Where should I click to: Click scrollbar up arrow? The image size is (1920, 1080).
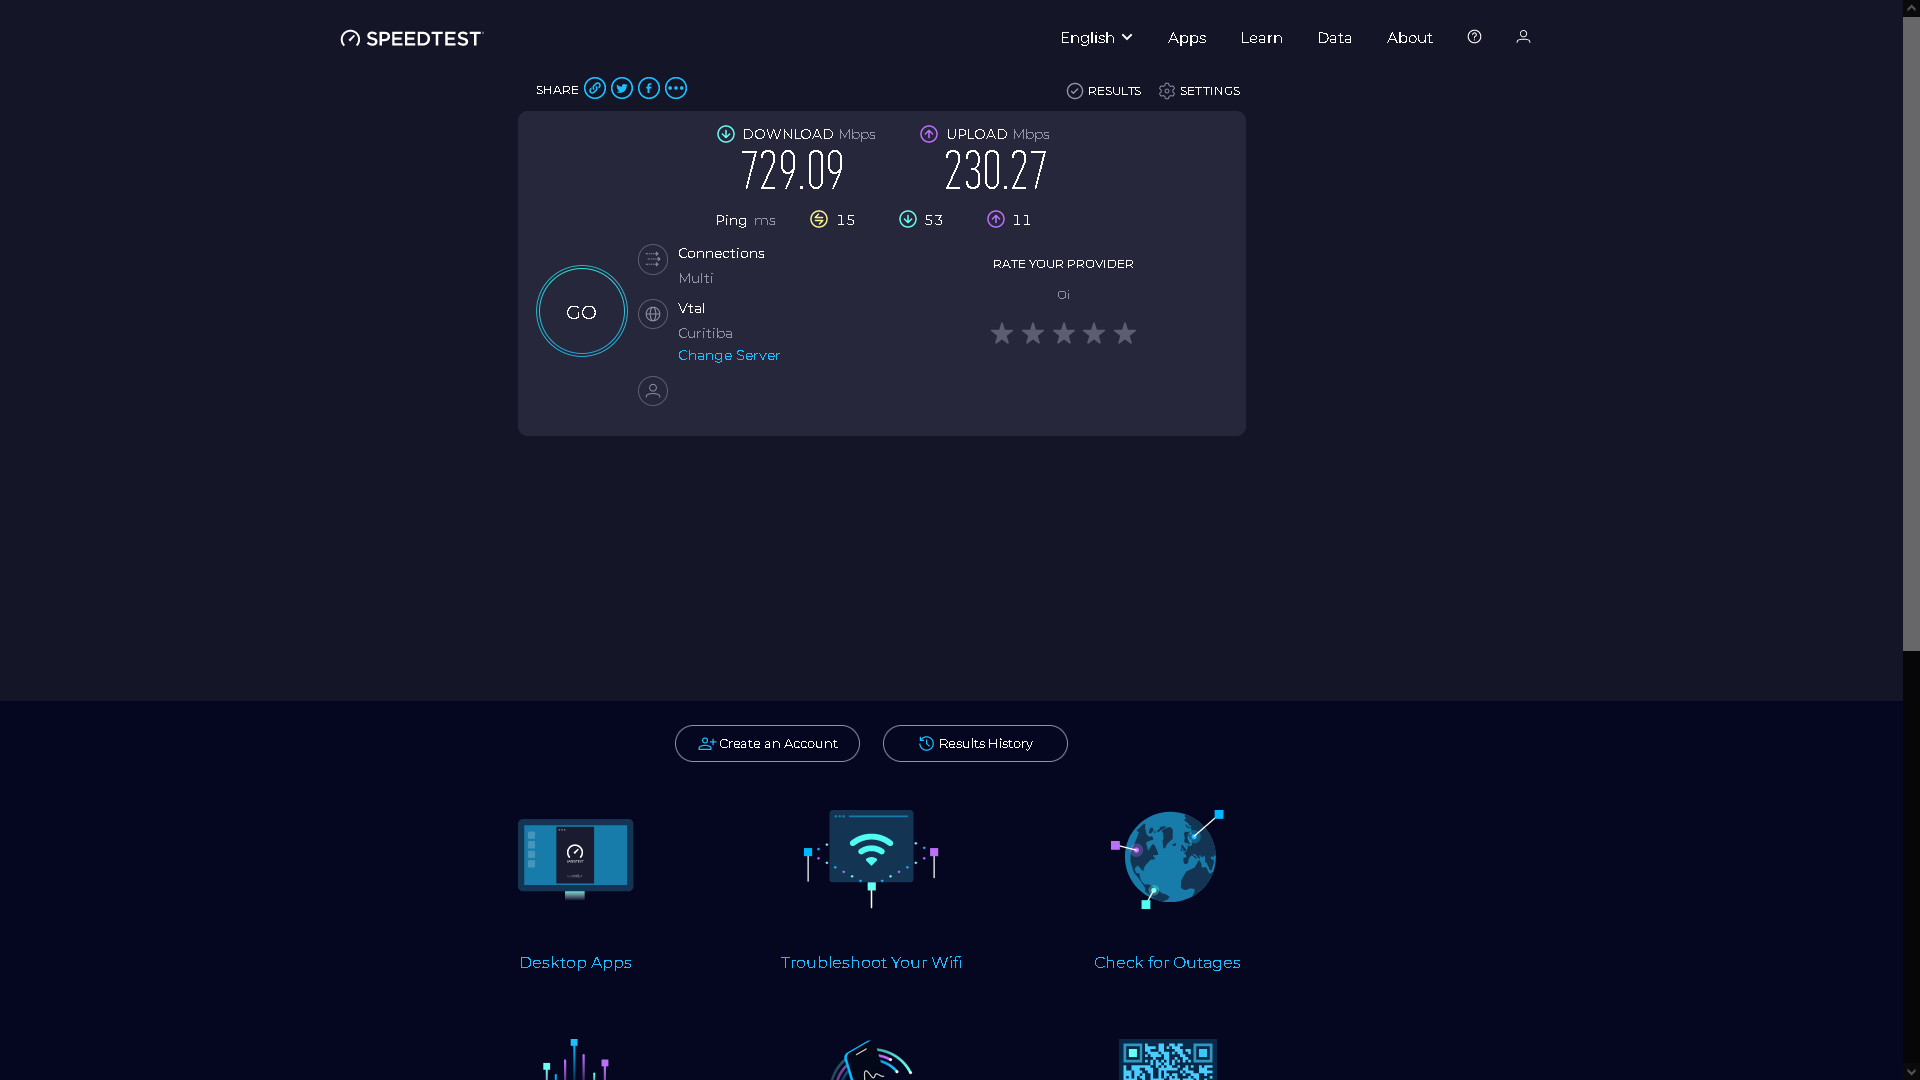coord(1911,8)
